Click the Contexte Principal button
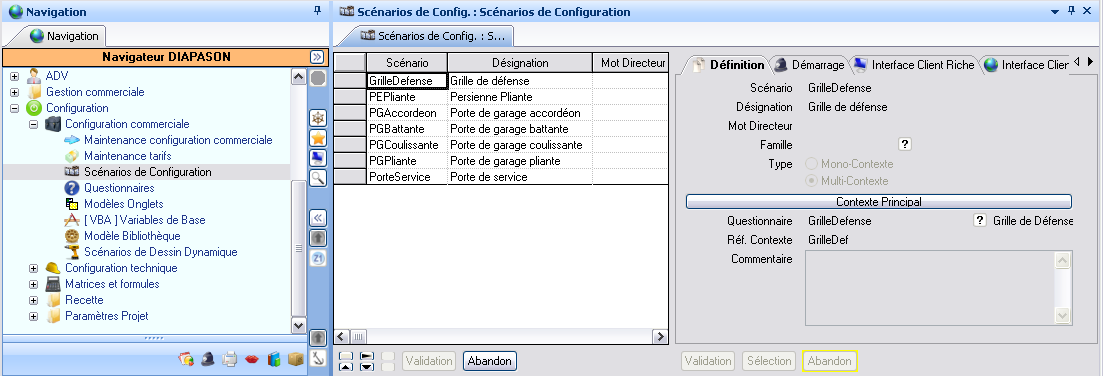 pos(879,202)
